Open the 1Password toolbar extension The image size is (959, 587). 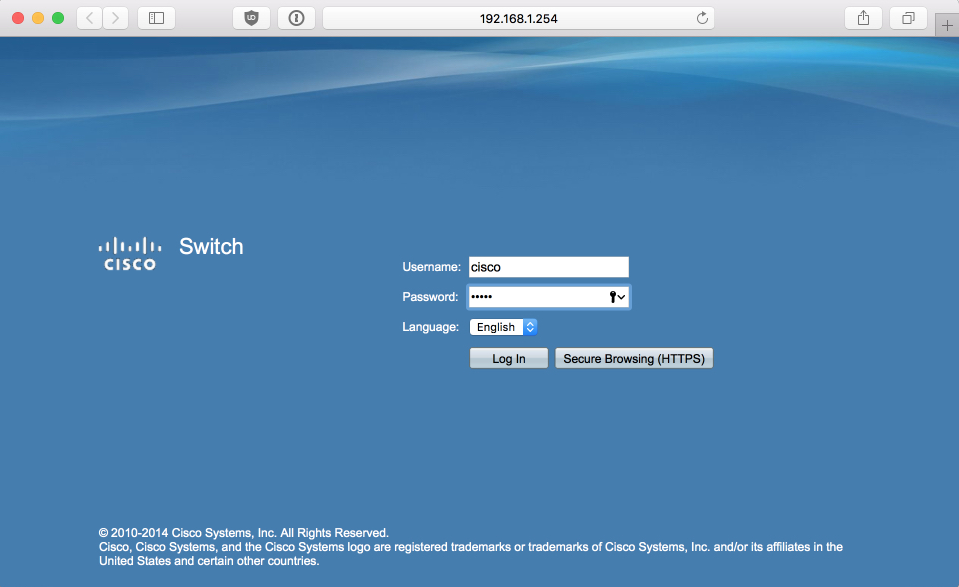click(297, 18)
